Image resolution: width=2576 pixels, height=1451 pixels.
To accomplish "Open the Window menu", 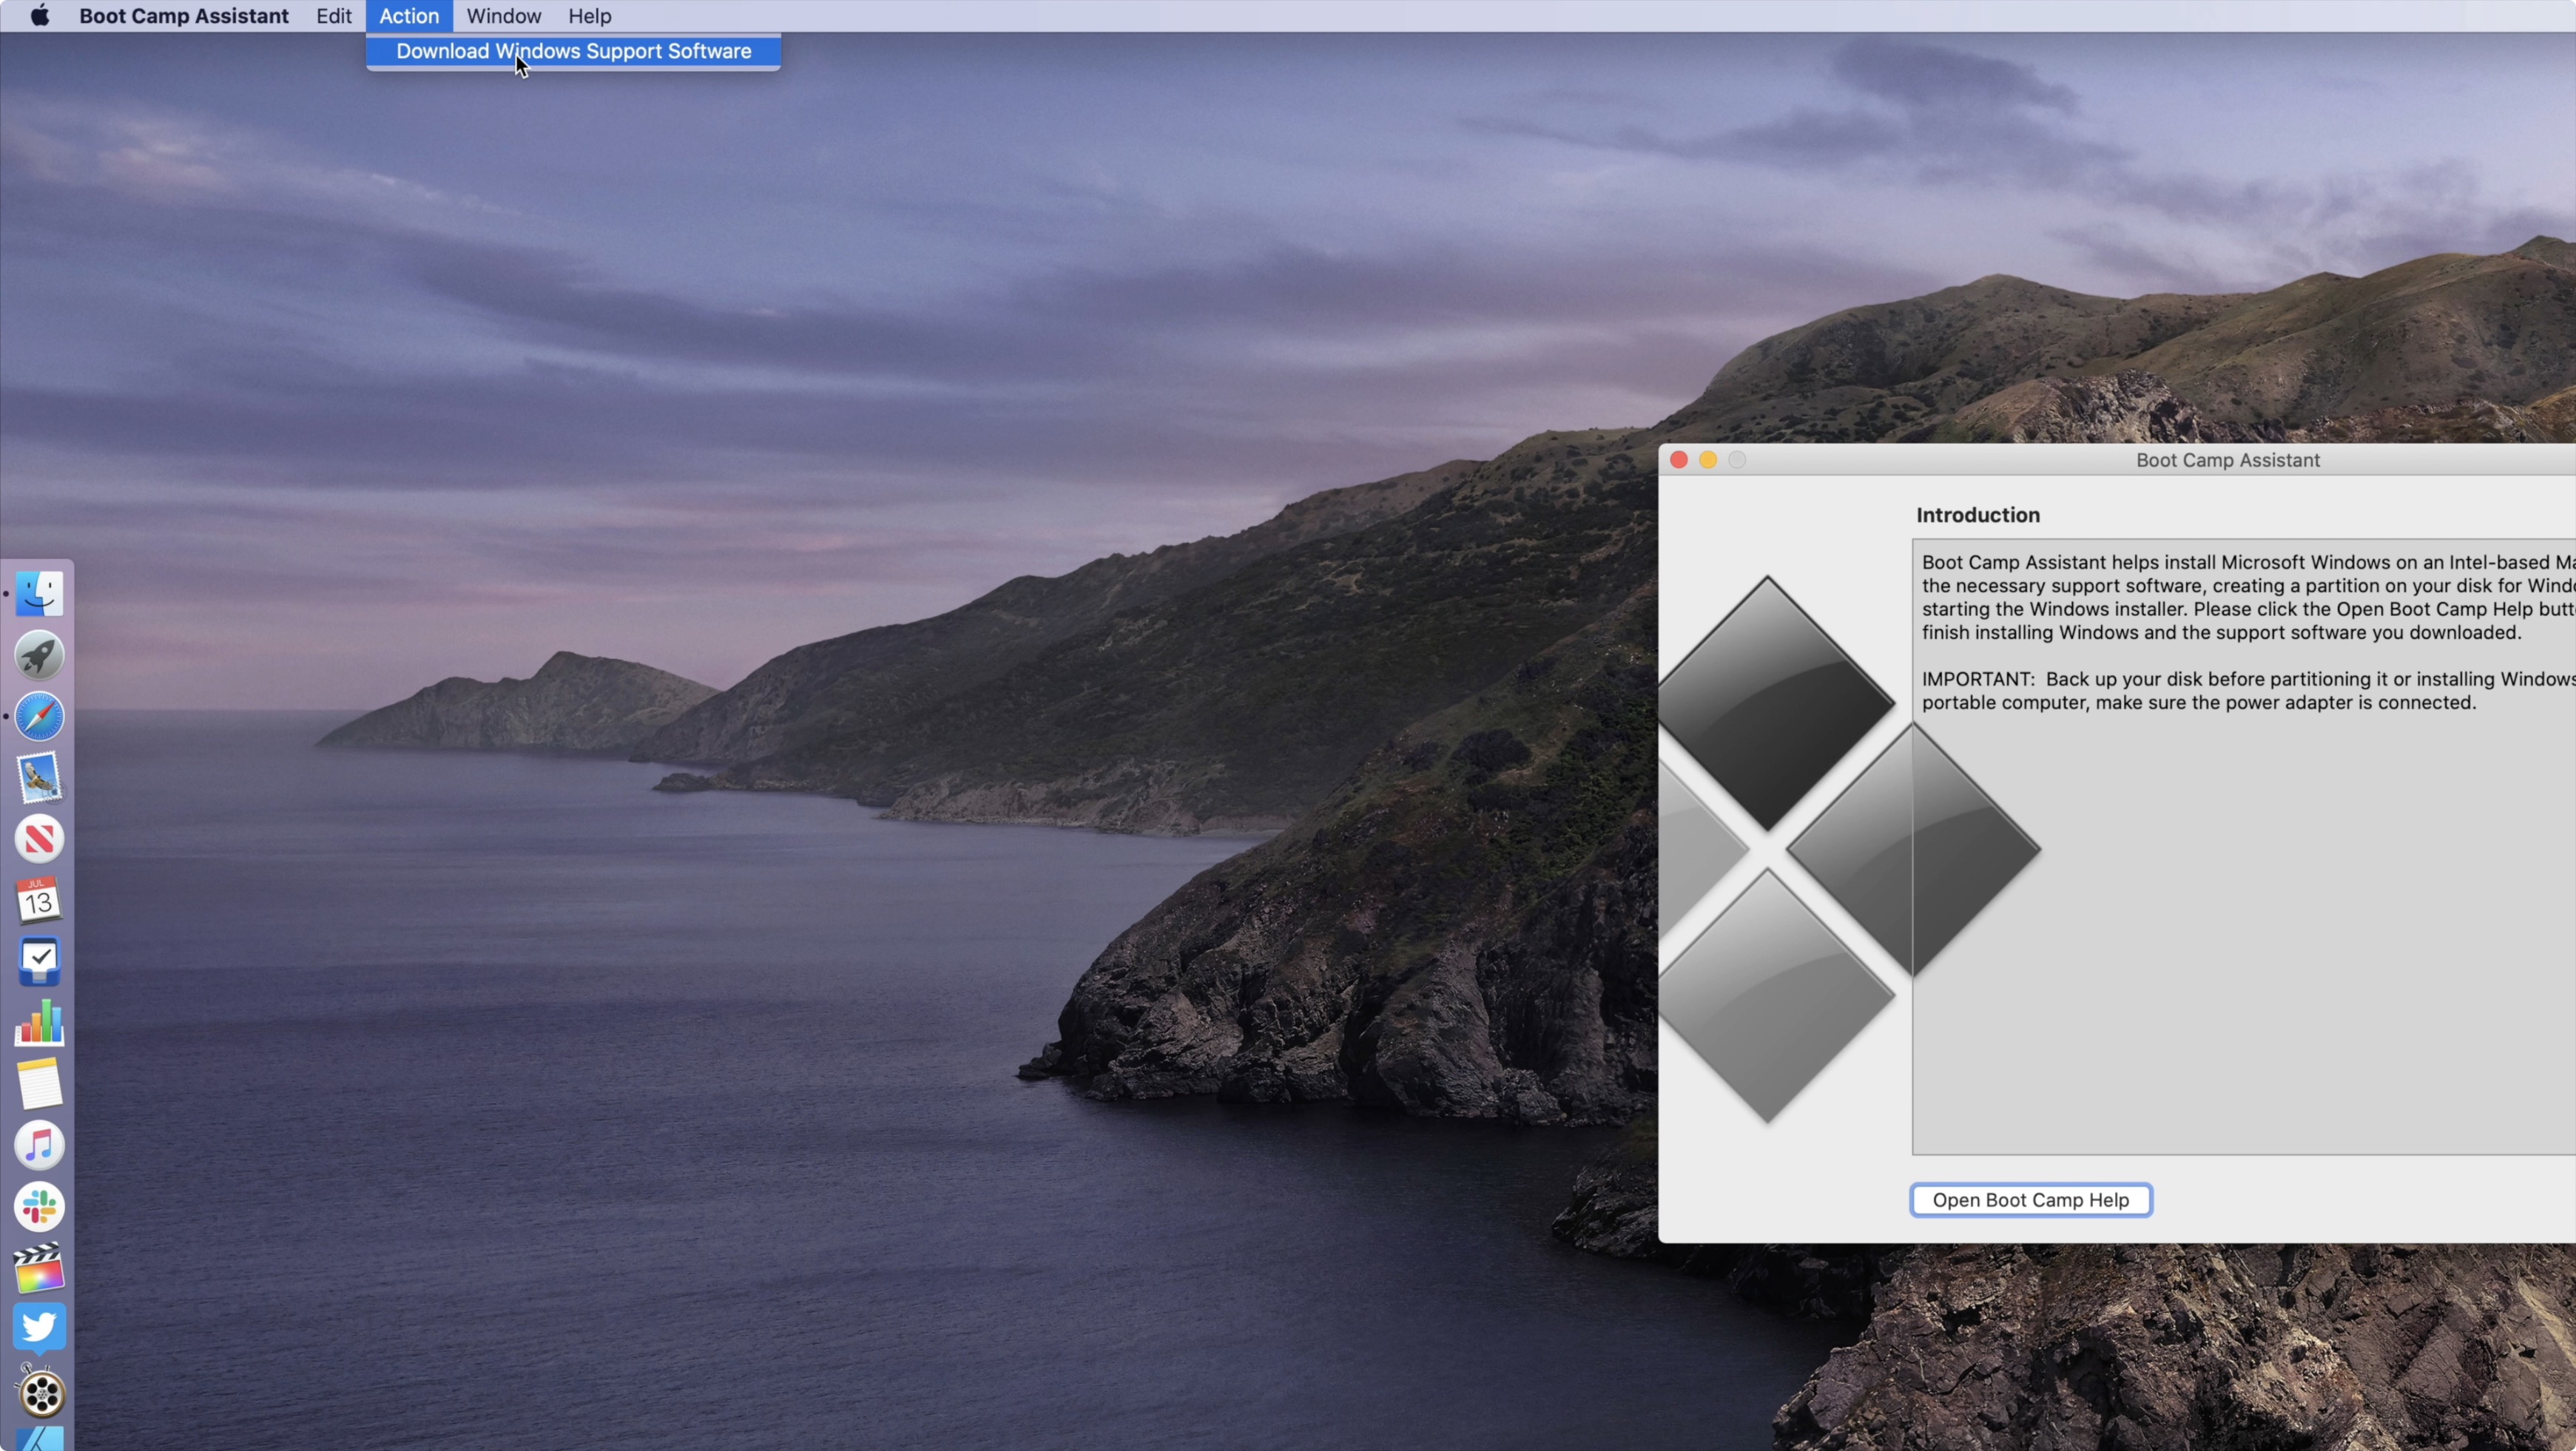I will pyautogui.click(x=503, y=16).
